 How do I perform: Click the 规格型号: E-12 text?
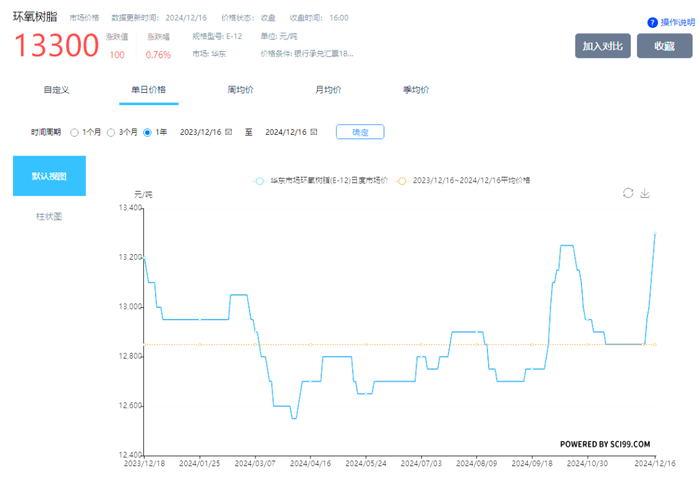point(217,36)
